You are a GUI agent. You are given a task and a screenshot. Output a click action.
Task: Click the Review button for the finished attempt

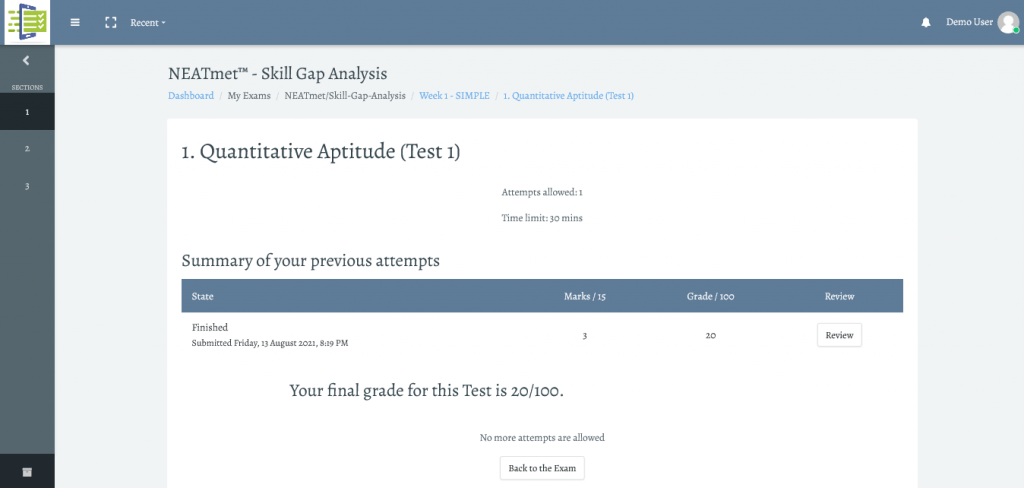839,335
